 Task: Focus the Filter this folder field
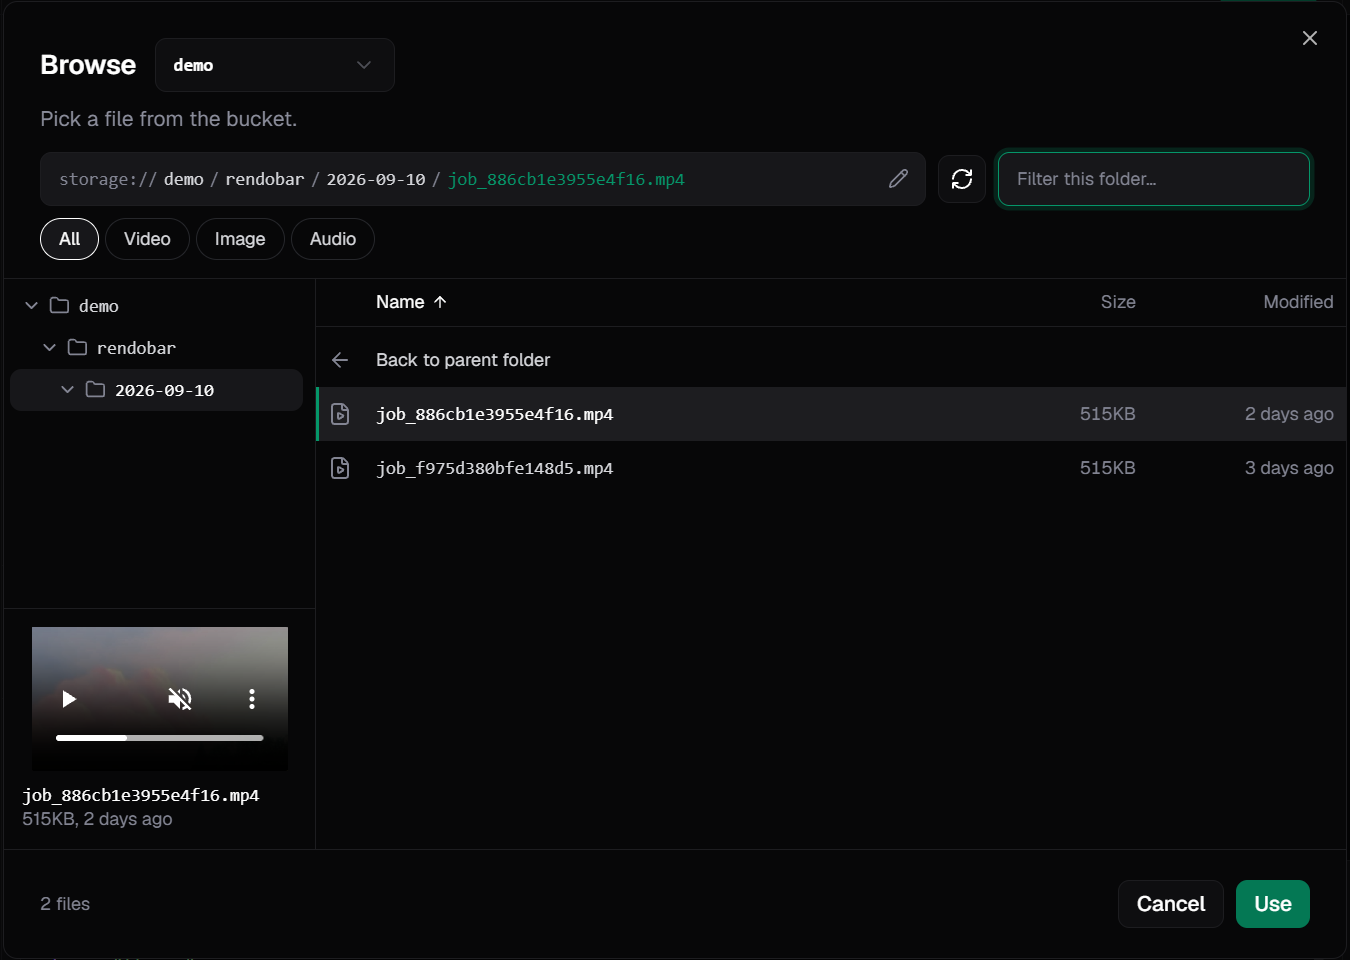tap(1154, 179)
